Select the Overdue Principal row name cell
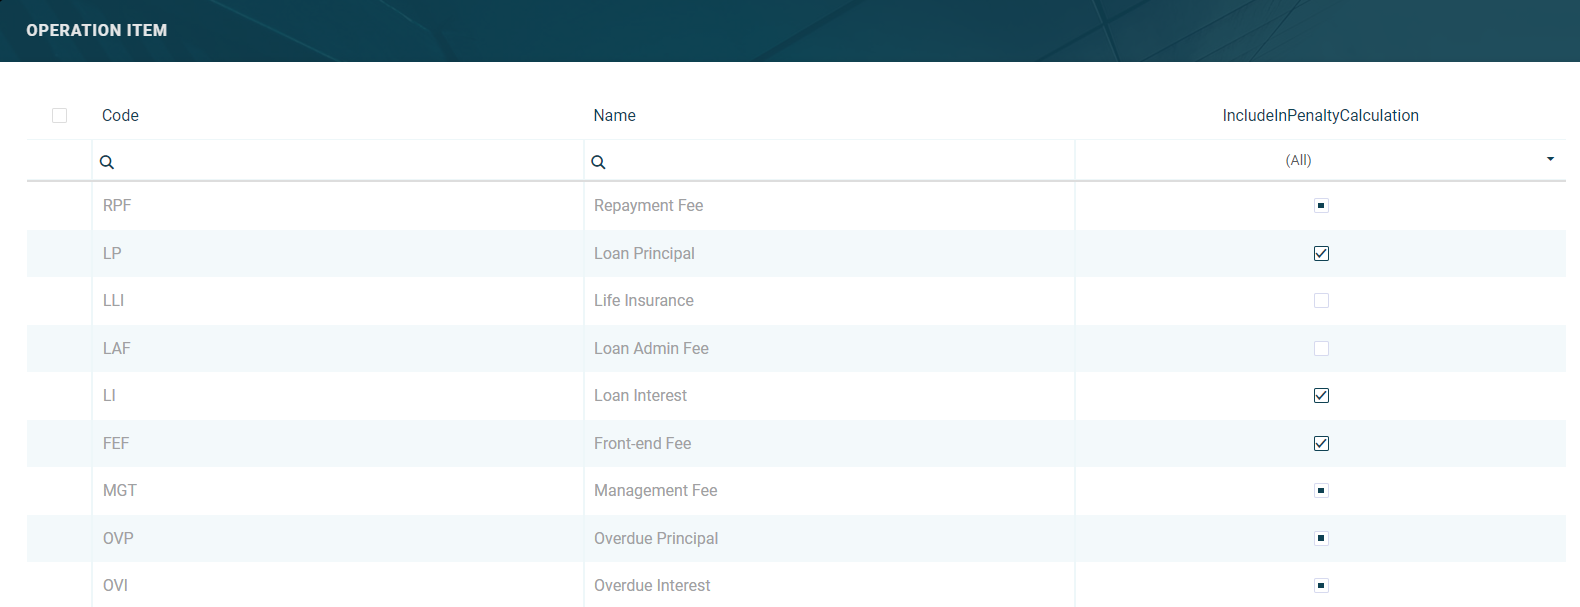 click(656, 539)
